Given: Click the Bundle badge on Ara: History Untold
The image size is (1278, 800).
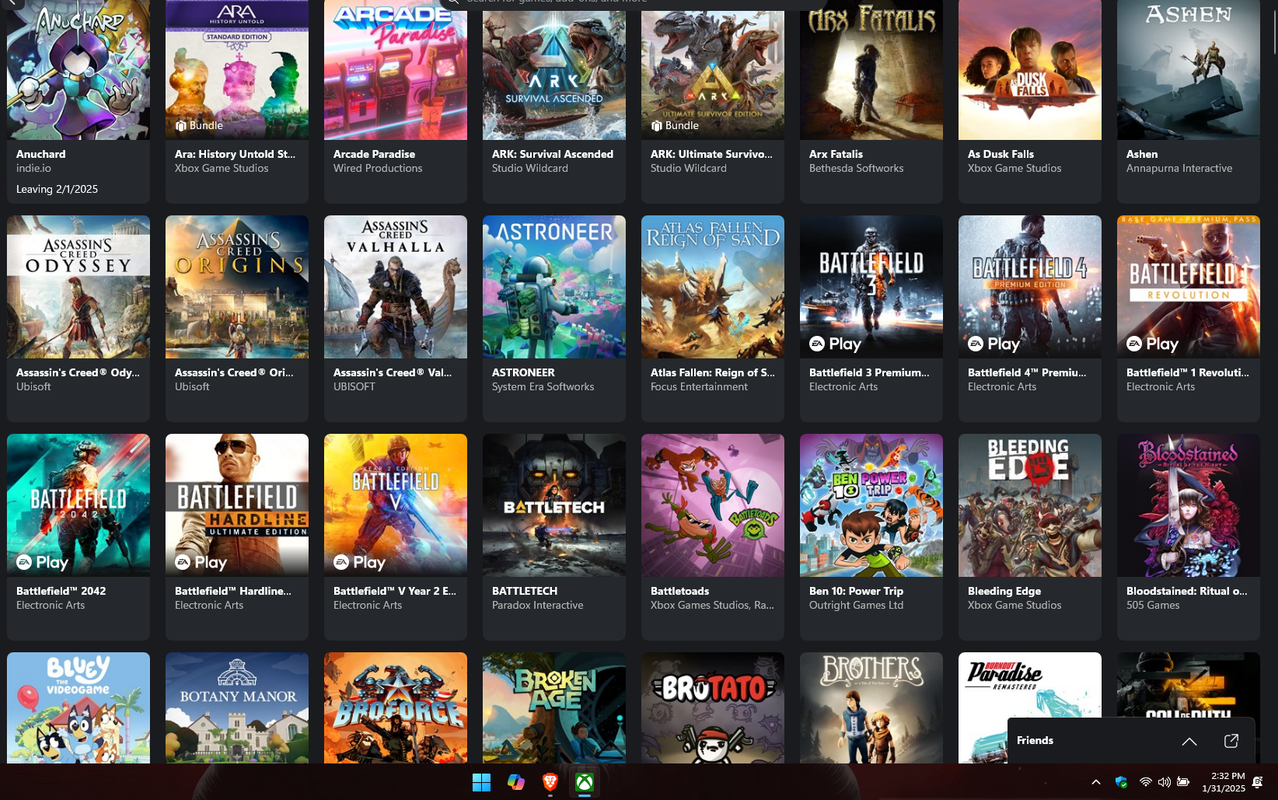Looking at the screenshot, I should point(198,126).
